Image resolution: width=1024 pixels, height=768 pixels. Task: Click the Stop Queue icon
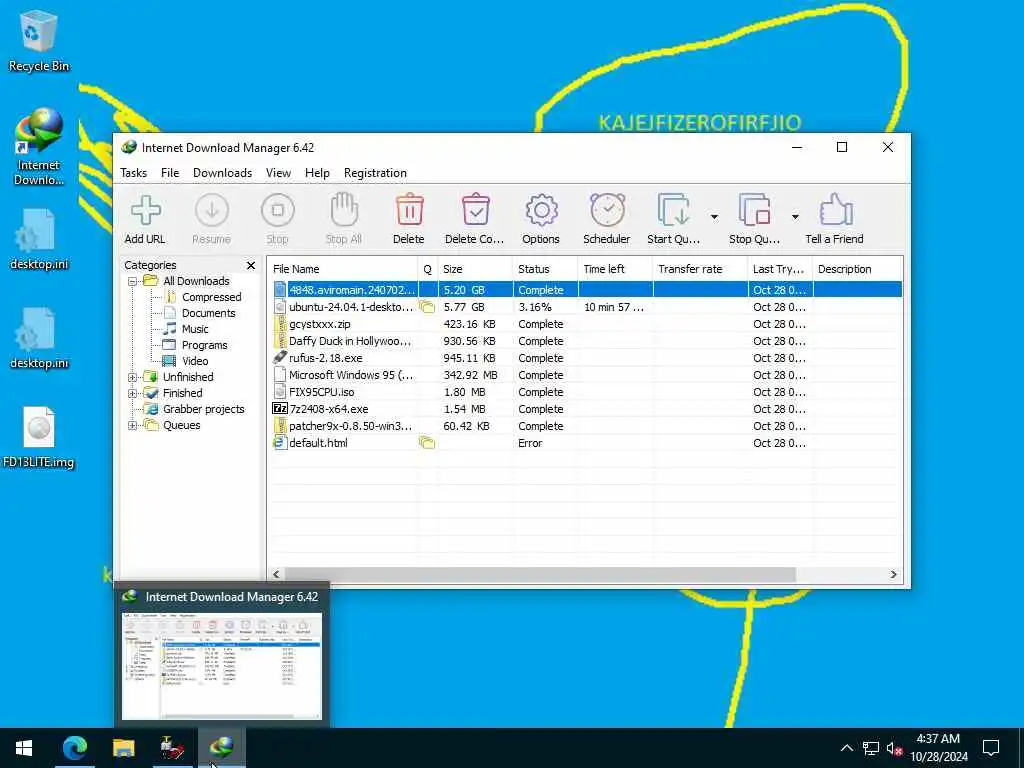pyautogui.click(x=754, y=210)
